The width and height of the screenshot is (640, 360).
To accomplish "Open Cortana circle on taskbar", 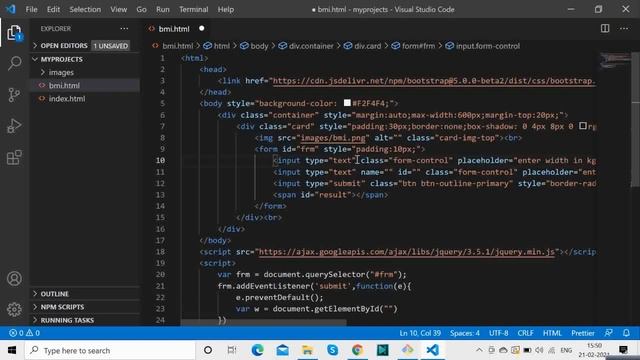I will tap(208, 350).
